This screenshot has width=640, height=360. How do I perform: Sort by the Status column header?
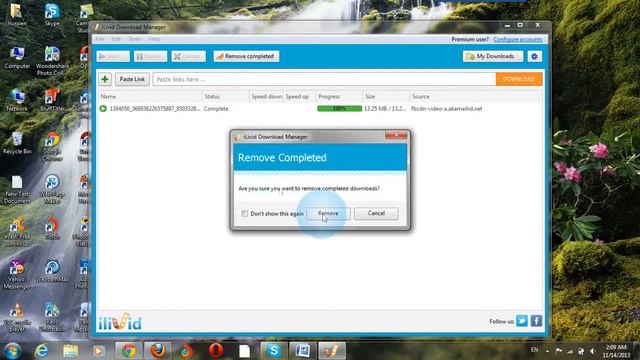[x=225, y=97]
